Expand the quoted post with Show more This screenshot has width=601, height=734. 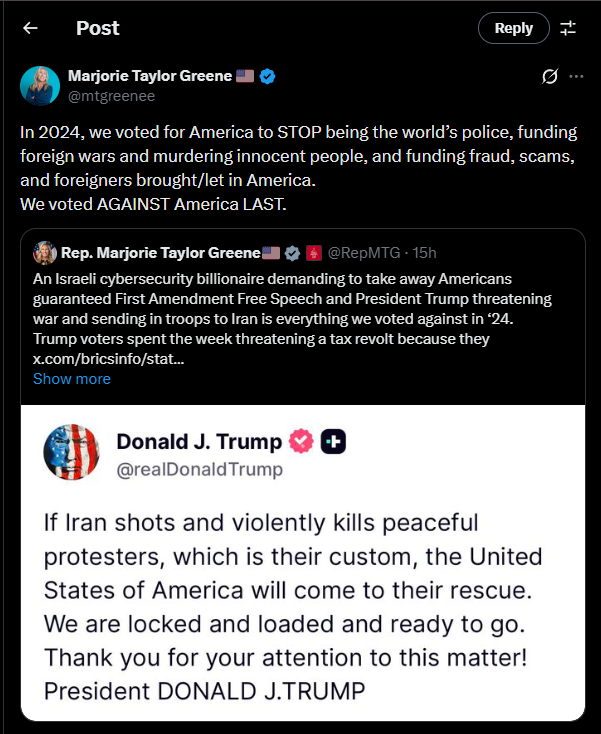point(72,379)
